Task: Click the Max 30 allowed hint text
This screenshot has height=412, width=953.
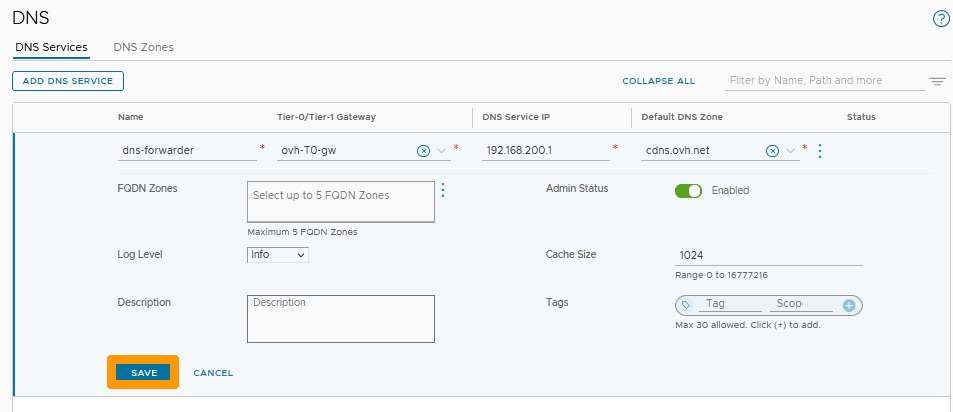Action: pyautogui.click(x=748, y=325)
